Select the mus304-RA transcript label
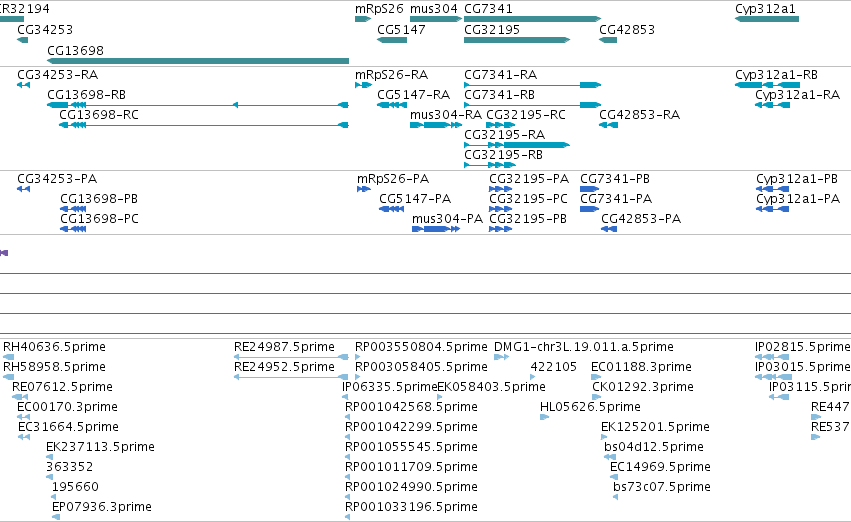The width and height of the screenshot is (851, 522). pyautogui.click(x=446, y=115)
